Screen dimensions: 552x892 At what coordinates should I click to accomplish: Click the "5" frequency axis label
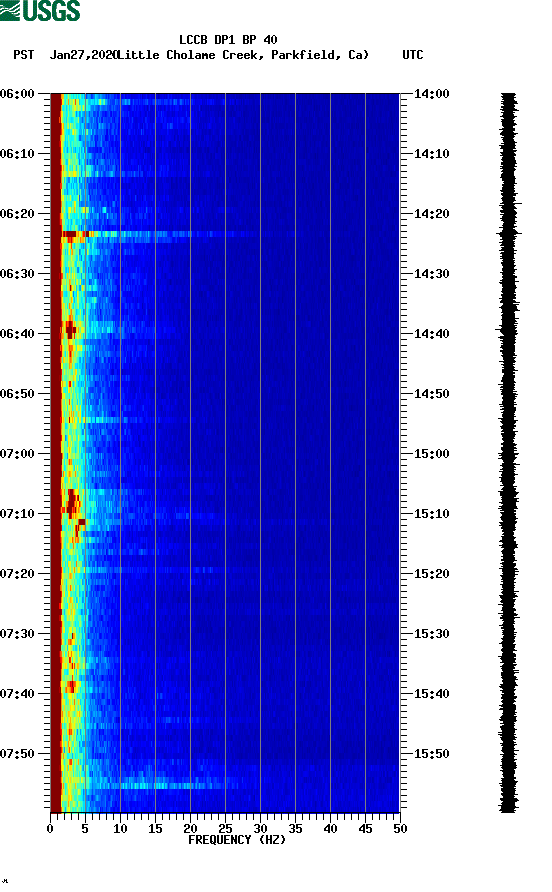85,829
